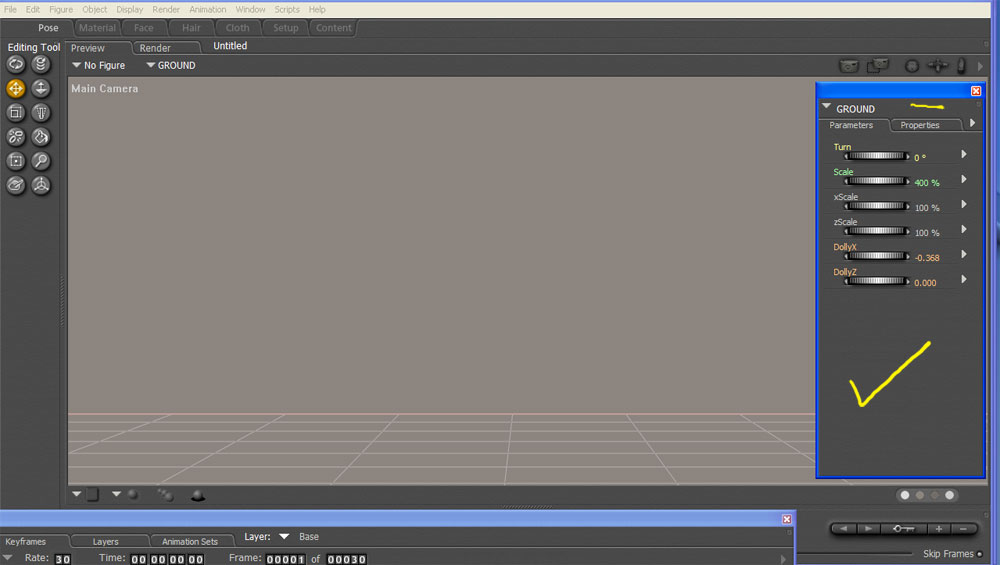Pick the Taper editing tool
The image size is (1000, 565).
pyautogui.click(x=41, y=113)
